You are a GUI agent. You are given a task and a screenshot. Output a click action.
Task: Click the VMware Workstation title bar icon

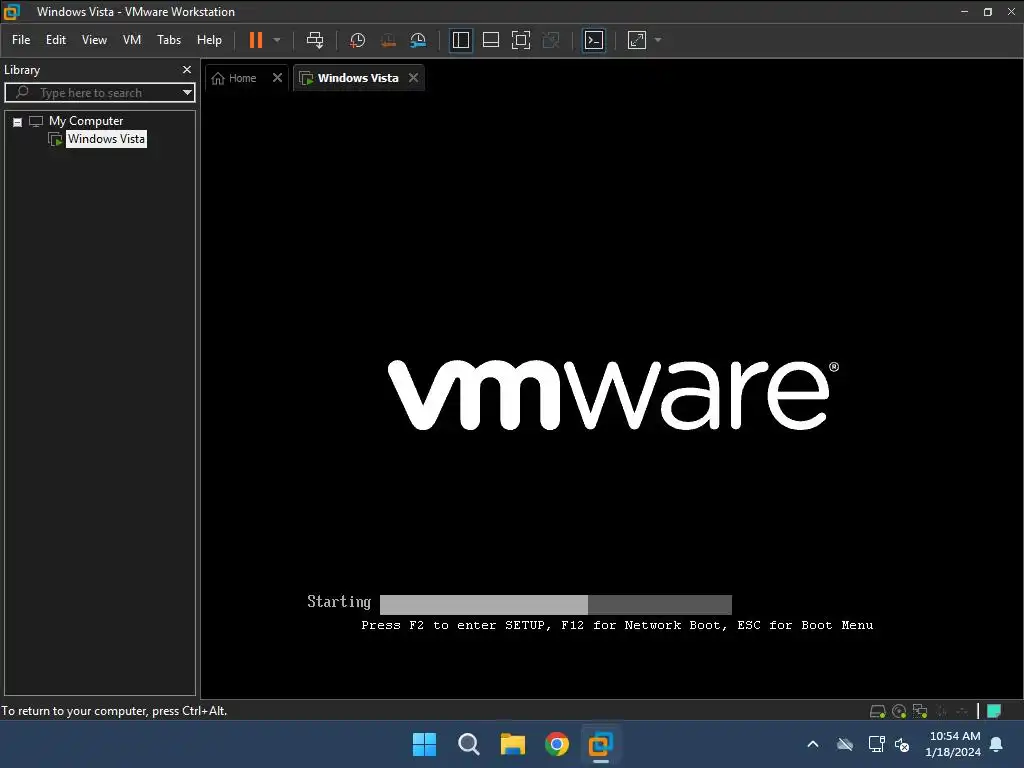coord(12,11)
